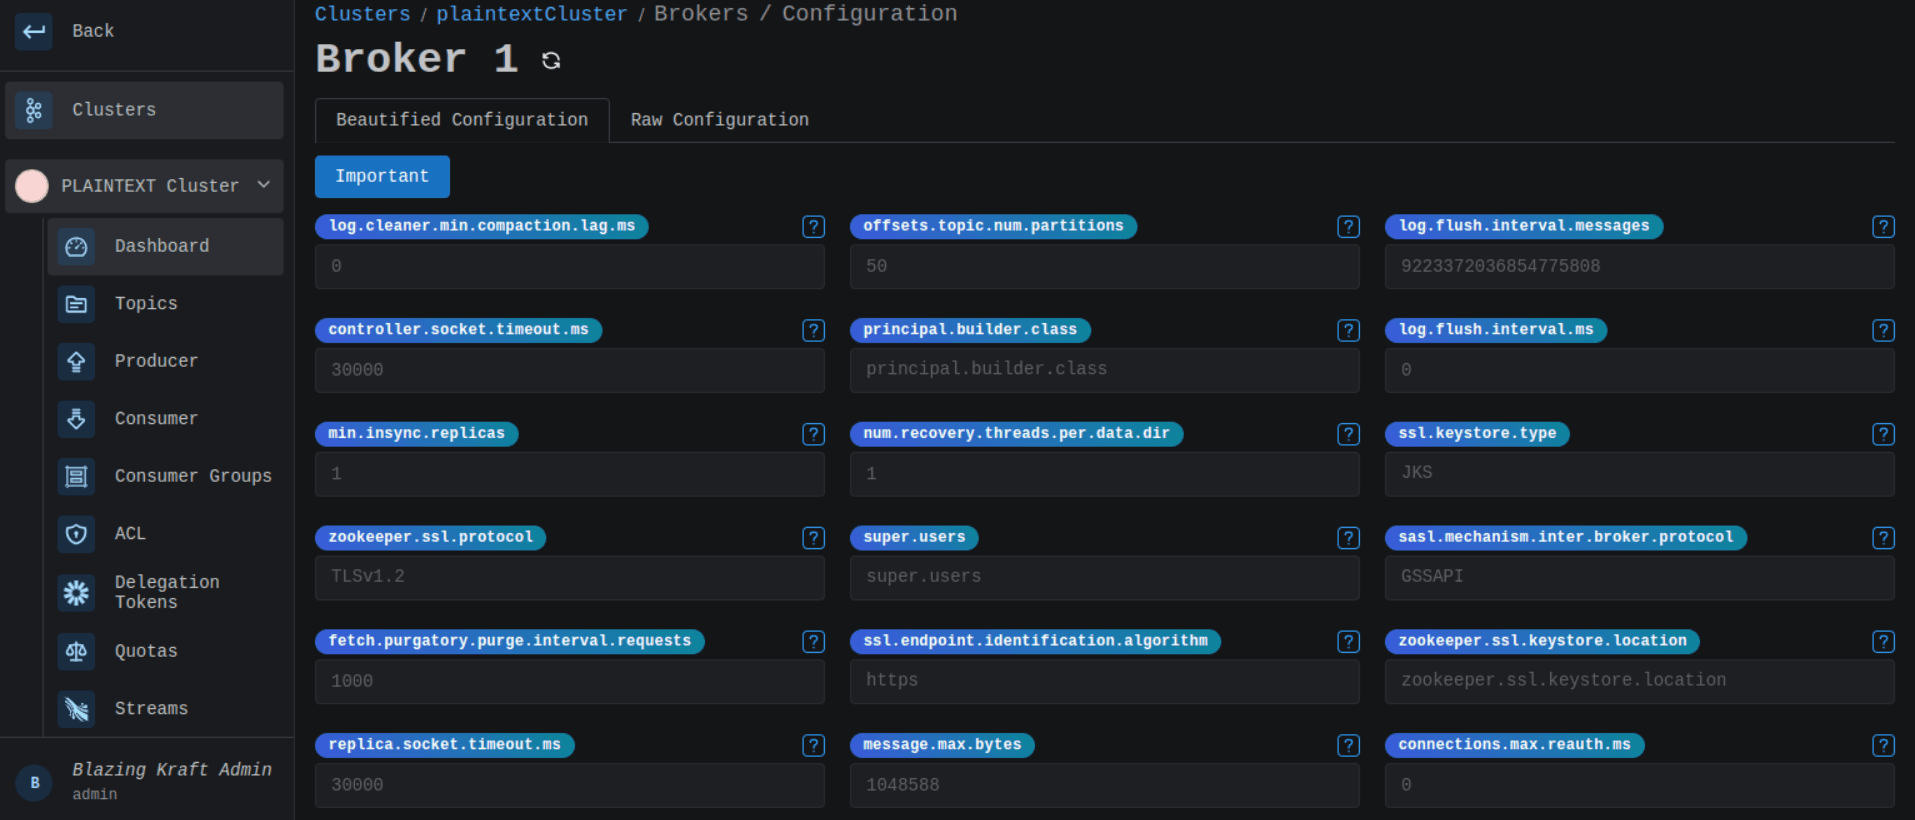Viewport: 1915px width, 820px height.
Task: Show help for zookeeper.ssl.protocol
Action: pos(814,538)
